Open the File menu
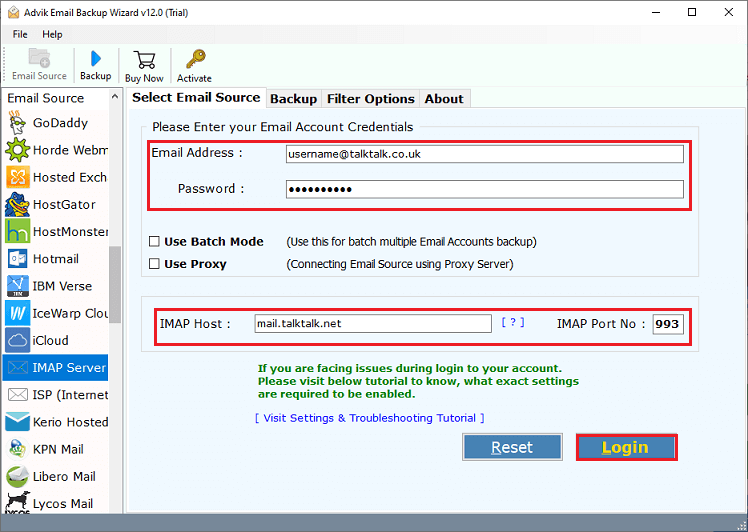 click(x=20, y=34)
